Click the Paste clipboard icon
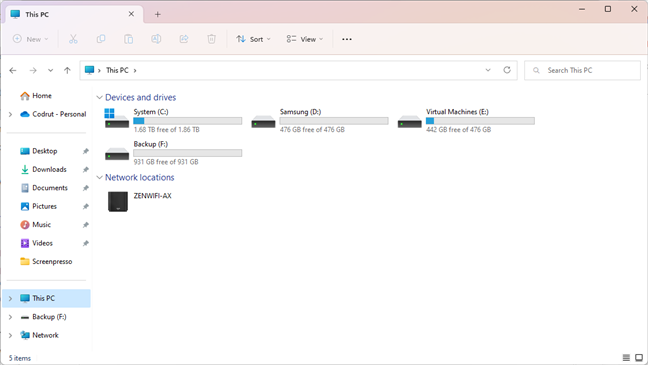This screenshot has height=365, width=648. pyautogui.click(x=129, y=39)
